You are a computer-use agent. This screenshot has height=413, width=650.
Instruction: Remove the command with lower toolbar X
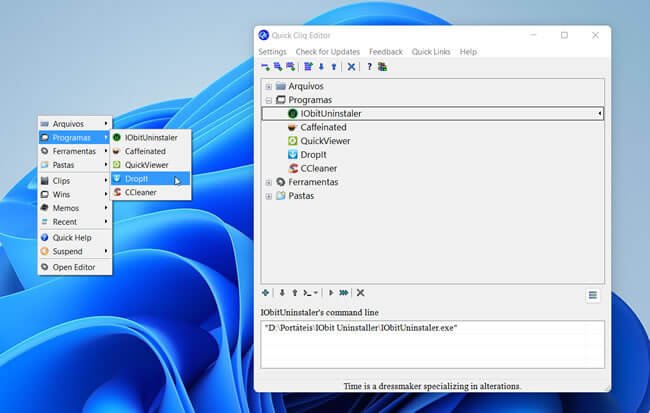pos(361,293)
